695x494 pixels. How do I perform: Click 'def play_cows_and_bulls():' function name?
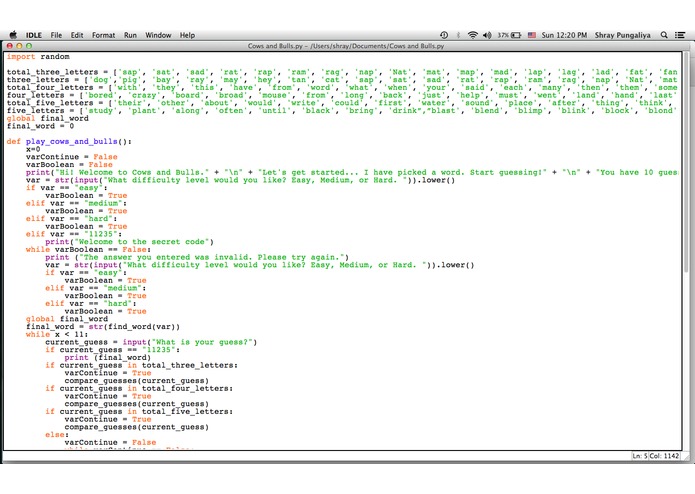coord(71,142)
